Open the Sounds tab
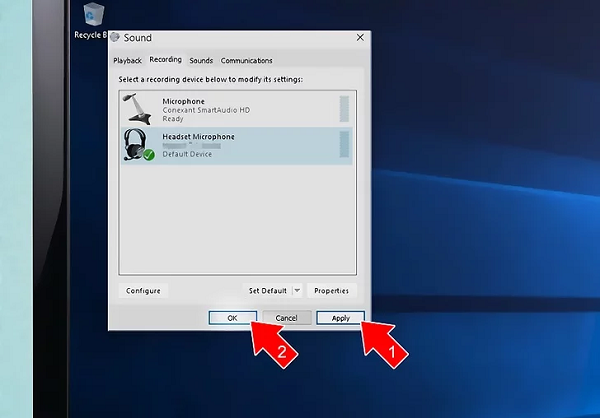Viewport: 600px width, 418px height. point(201,60)
